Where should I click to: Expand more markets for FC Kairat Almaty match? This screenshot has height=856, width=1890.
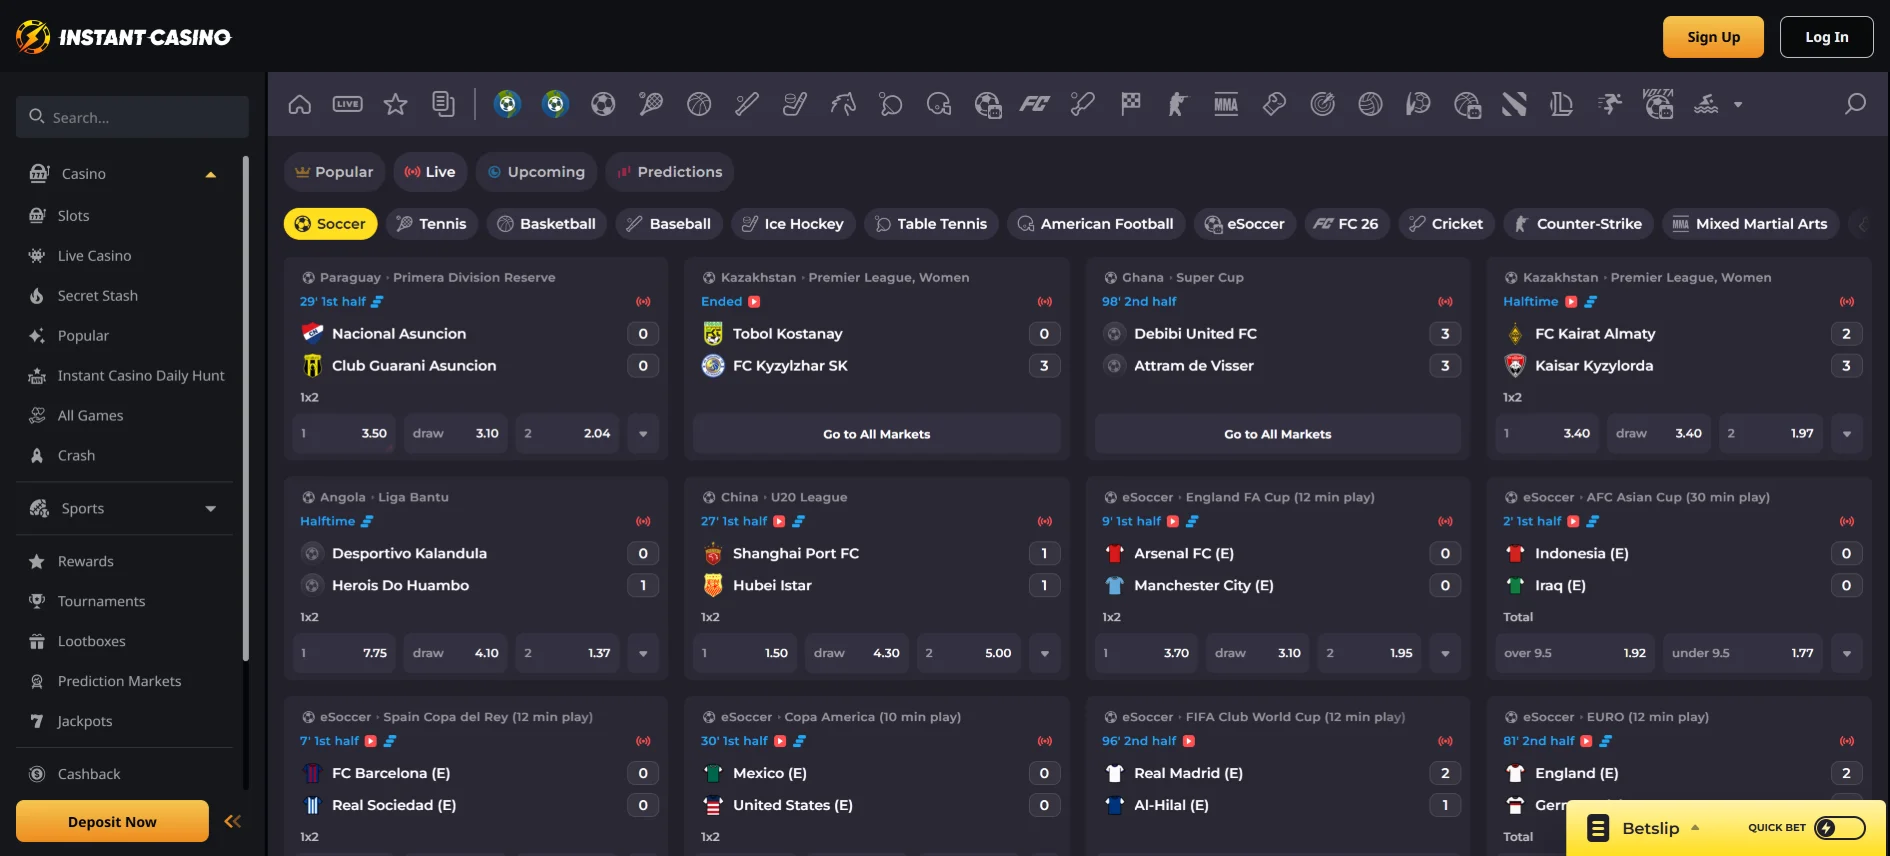(x=1847, y=434)
